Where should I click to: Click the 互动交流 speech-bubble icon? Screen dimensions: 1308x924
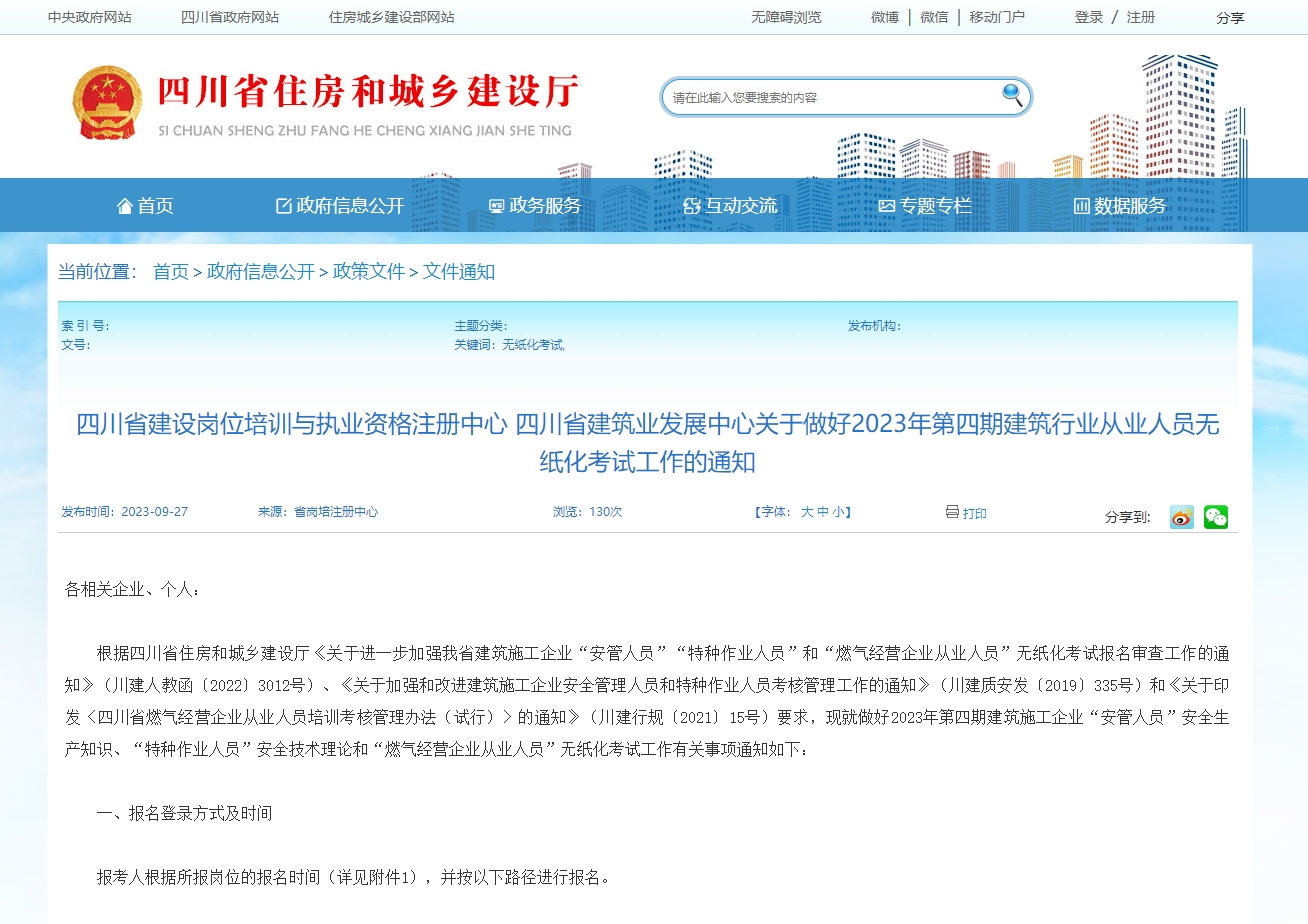(690, 205)
